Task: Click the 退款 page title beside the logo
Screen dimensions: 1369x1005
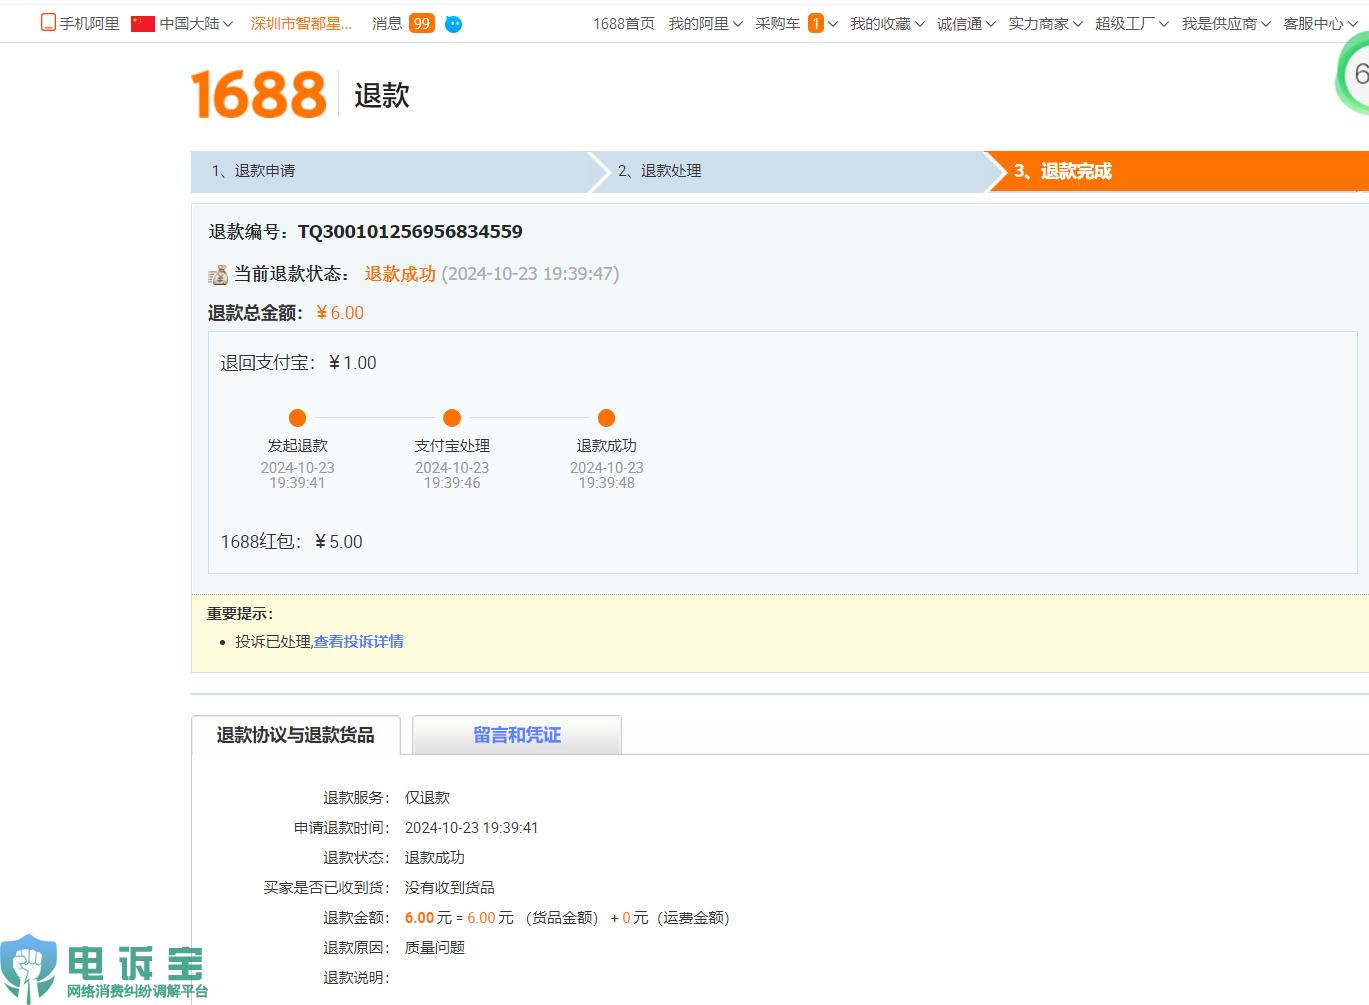Action: (x=382, y=96)
